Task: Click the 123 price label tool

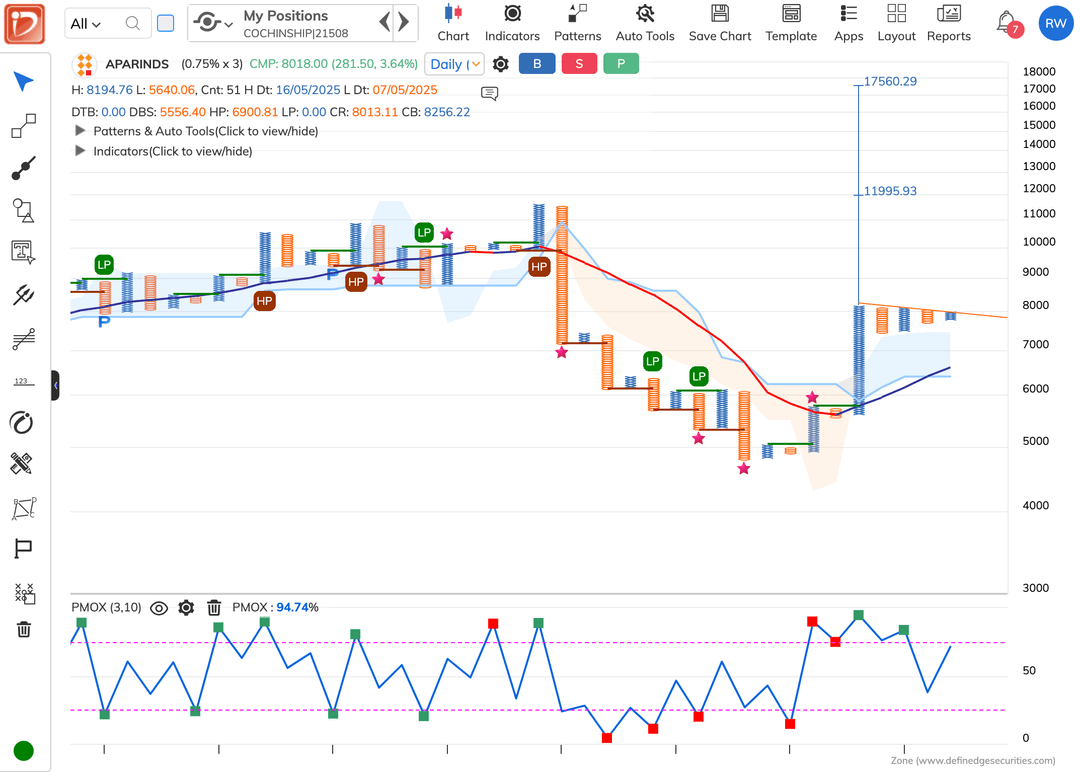Action: point(23,381)
